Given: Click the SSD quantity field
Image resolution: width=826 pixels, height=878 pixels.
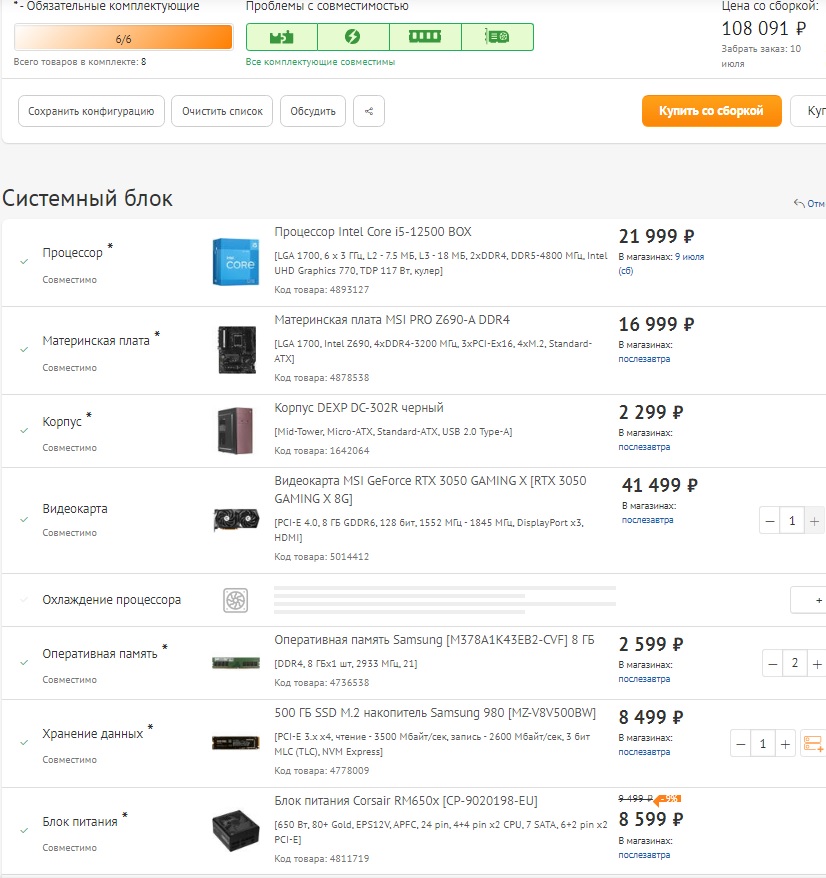Looking at the screenshot, I should (763, 744).
